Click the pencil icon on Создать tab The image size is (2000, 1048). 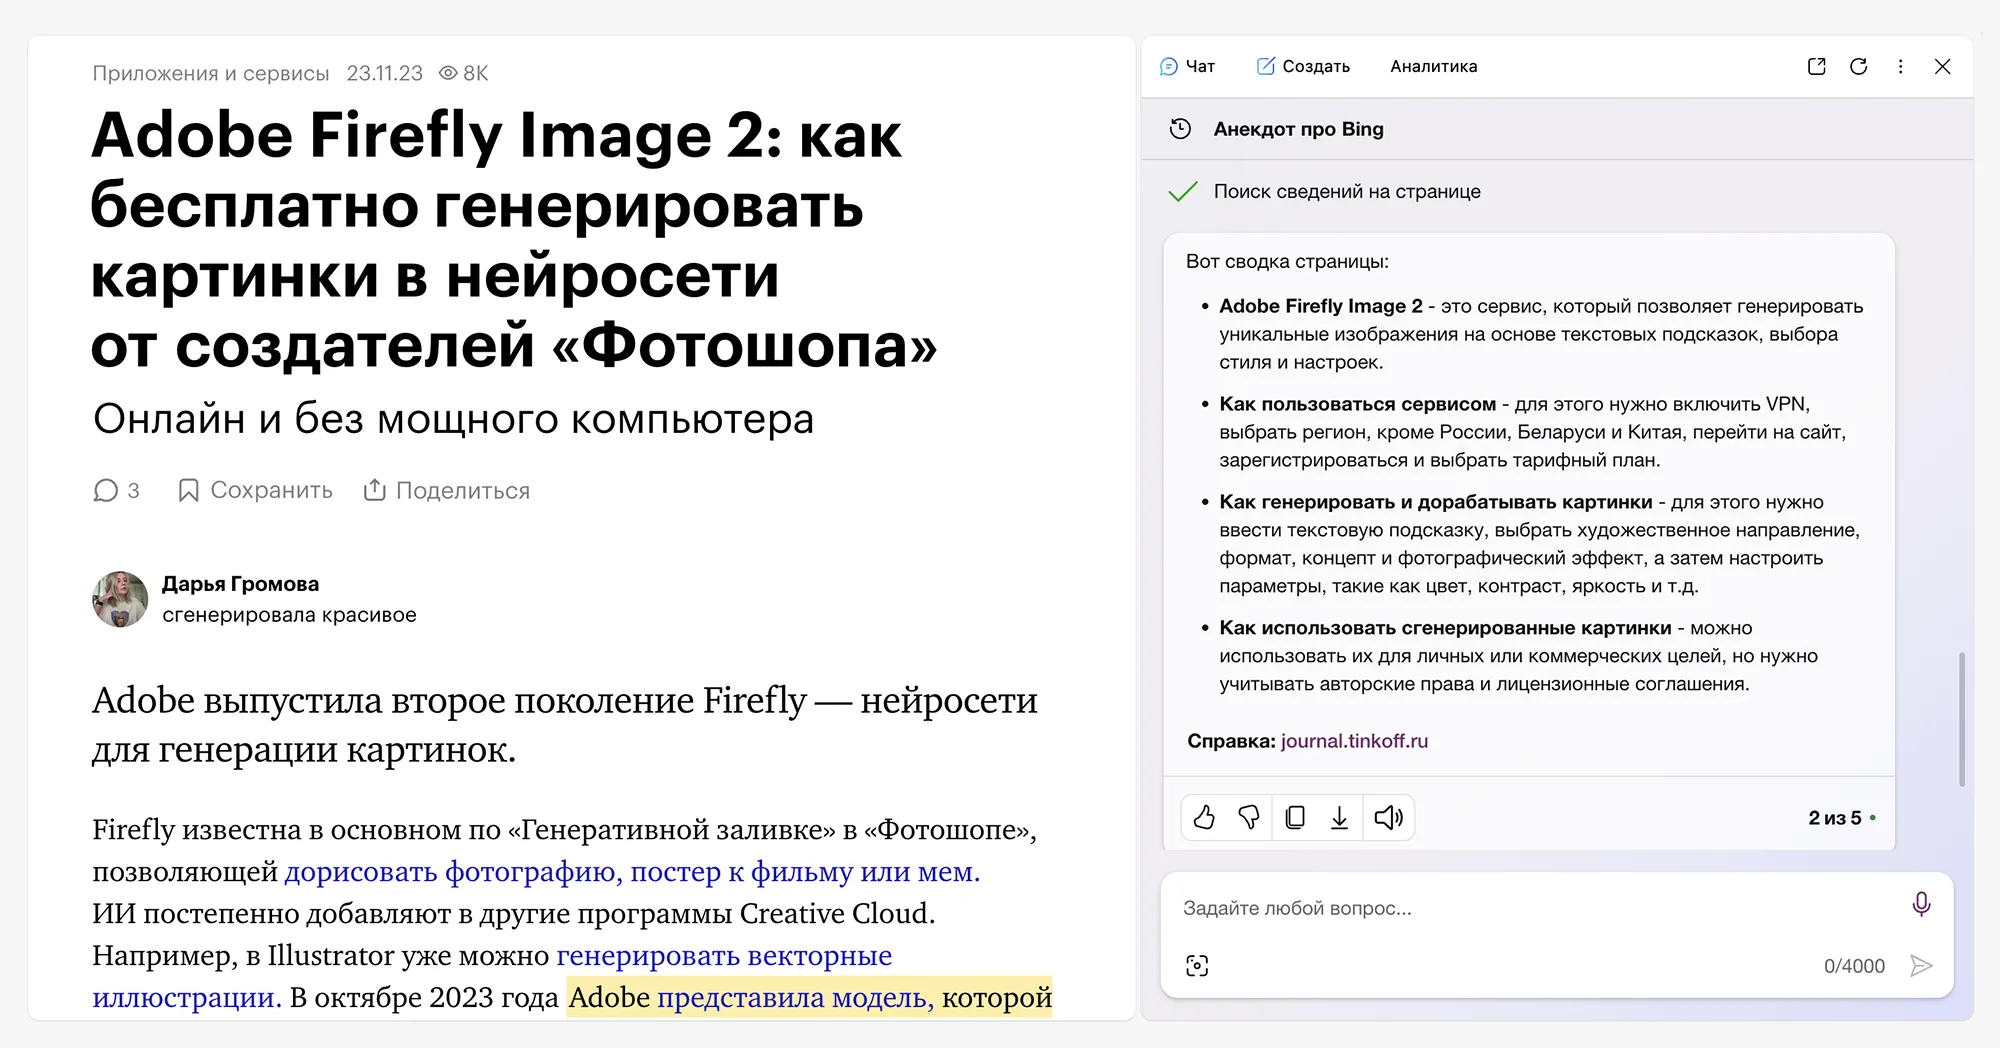[1266, 66]
